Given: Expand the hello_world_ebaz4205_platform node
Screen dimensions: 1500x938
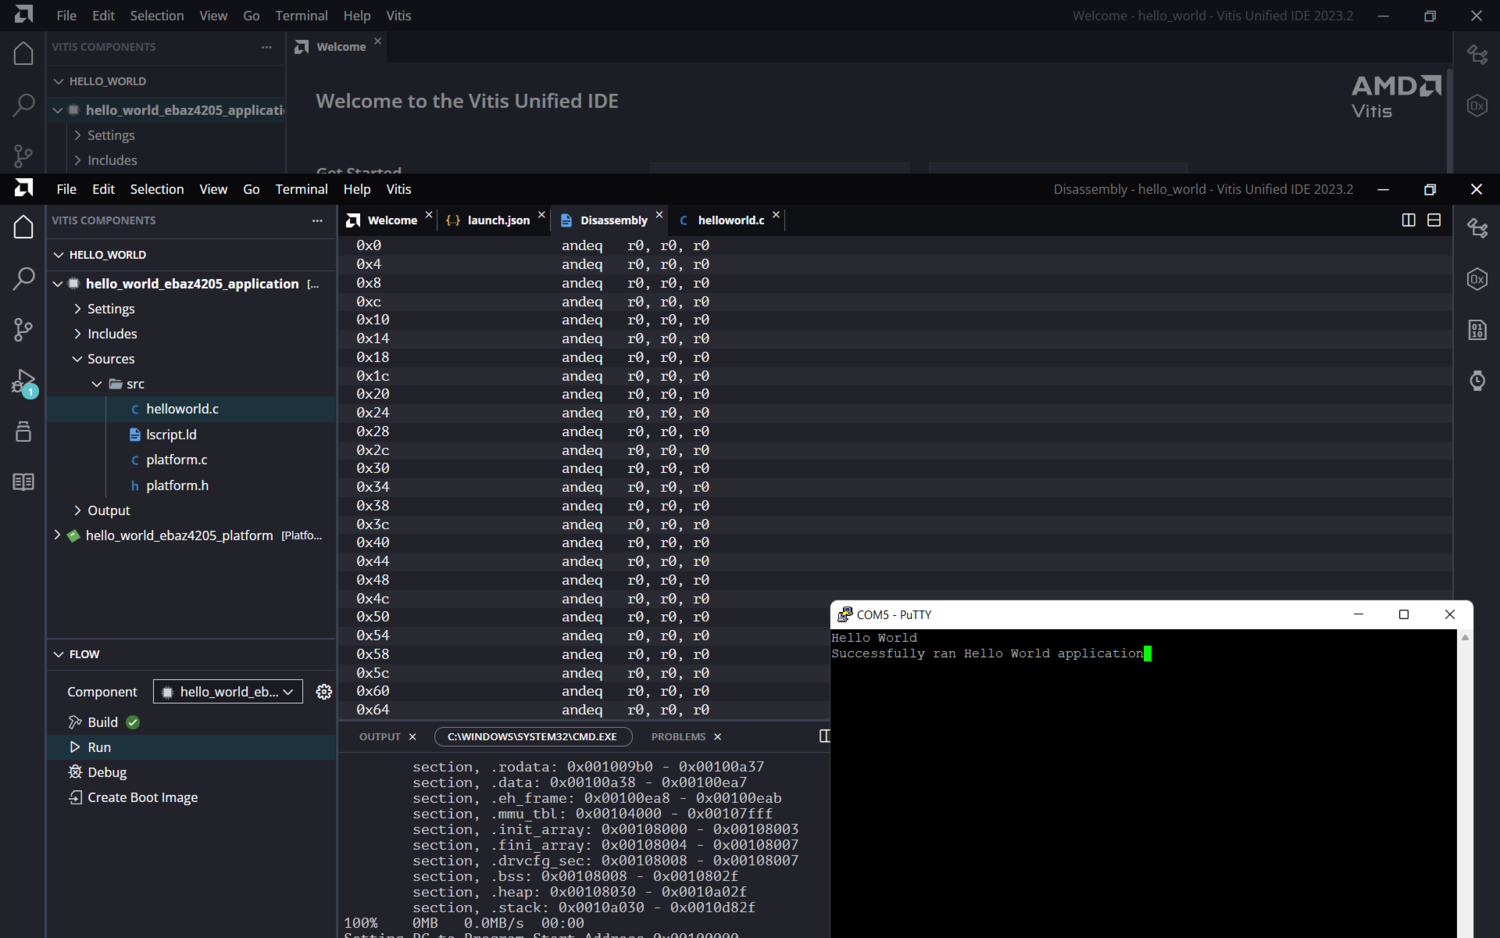Looking at the screenshot, I should (x=58, y=535).
